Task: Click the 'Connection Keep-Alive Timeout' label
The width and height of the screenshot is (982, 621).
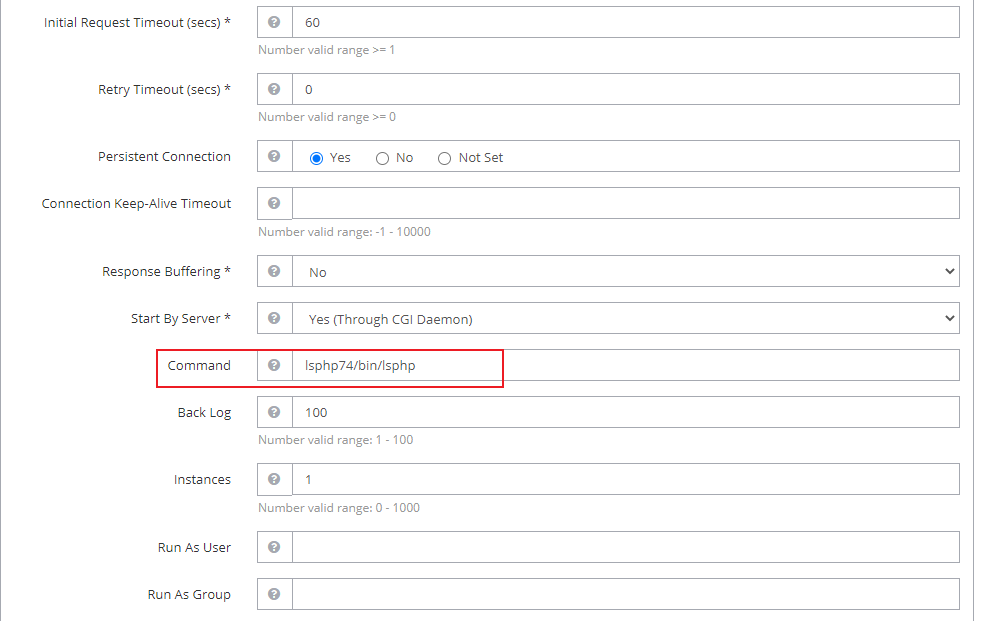Action: point(137,203)
